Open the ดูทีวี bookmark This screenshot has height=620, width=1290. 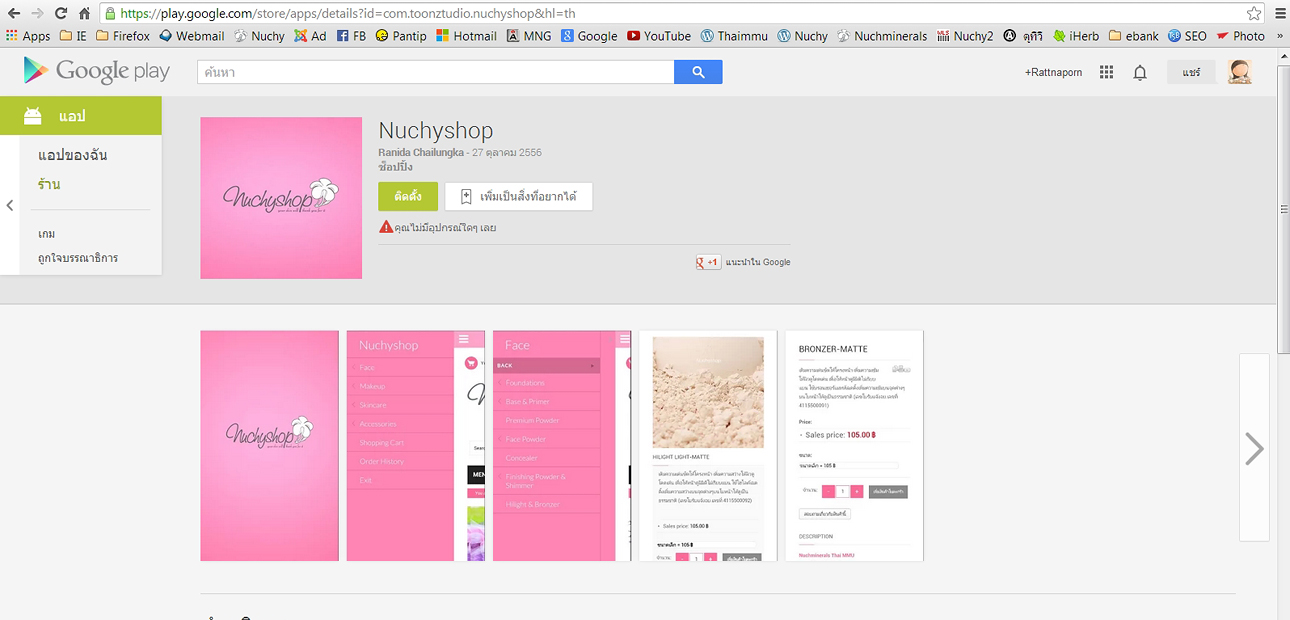pyautogui.click(x=1024, y=36)
